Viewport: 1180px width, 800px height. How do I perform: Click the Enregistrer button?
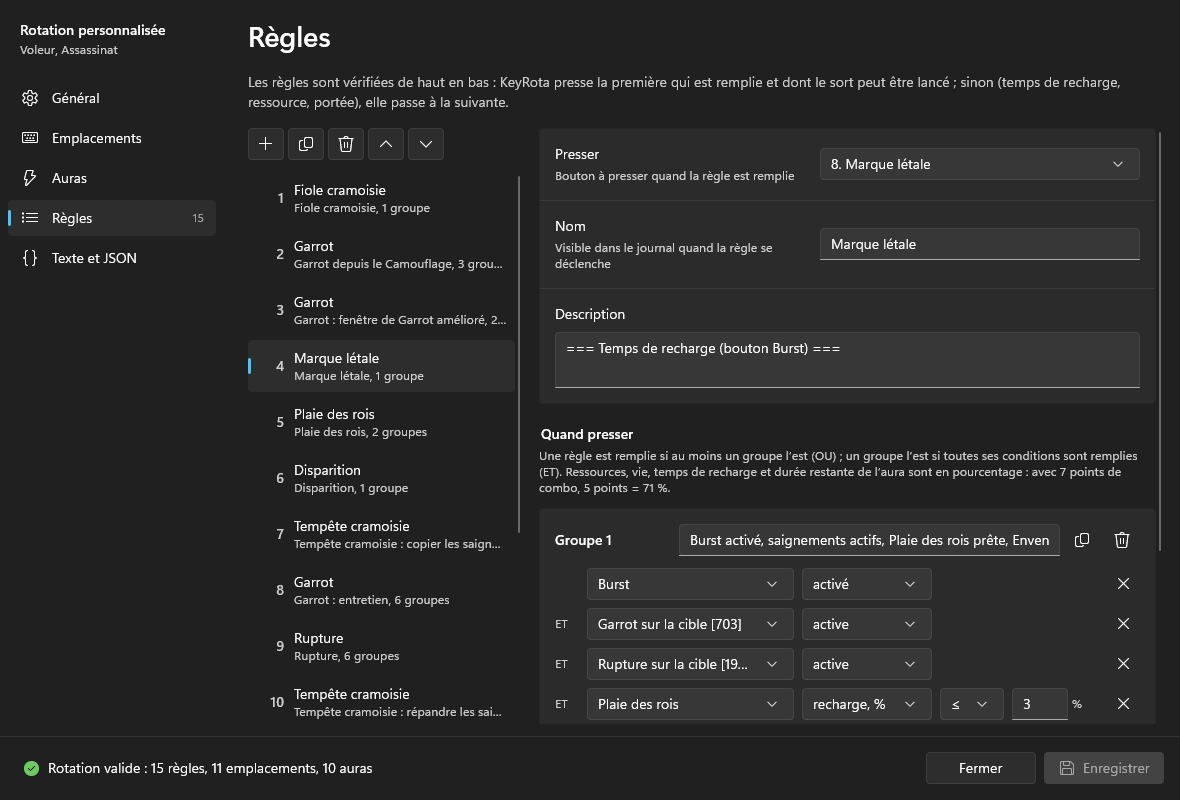click(1104, 768)
